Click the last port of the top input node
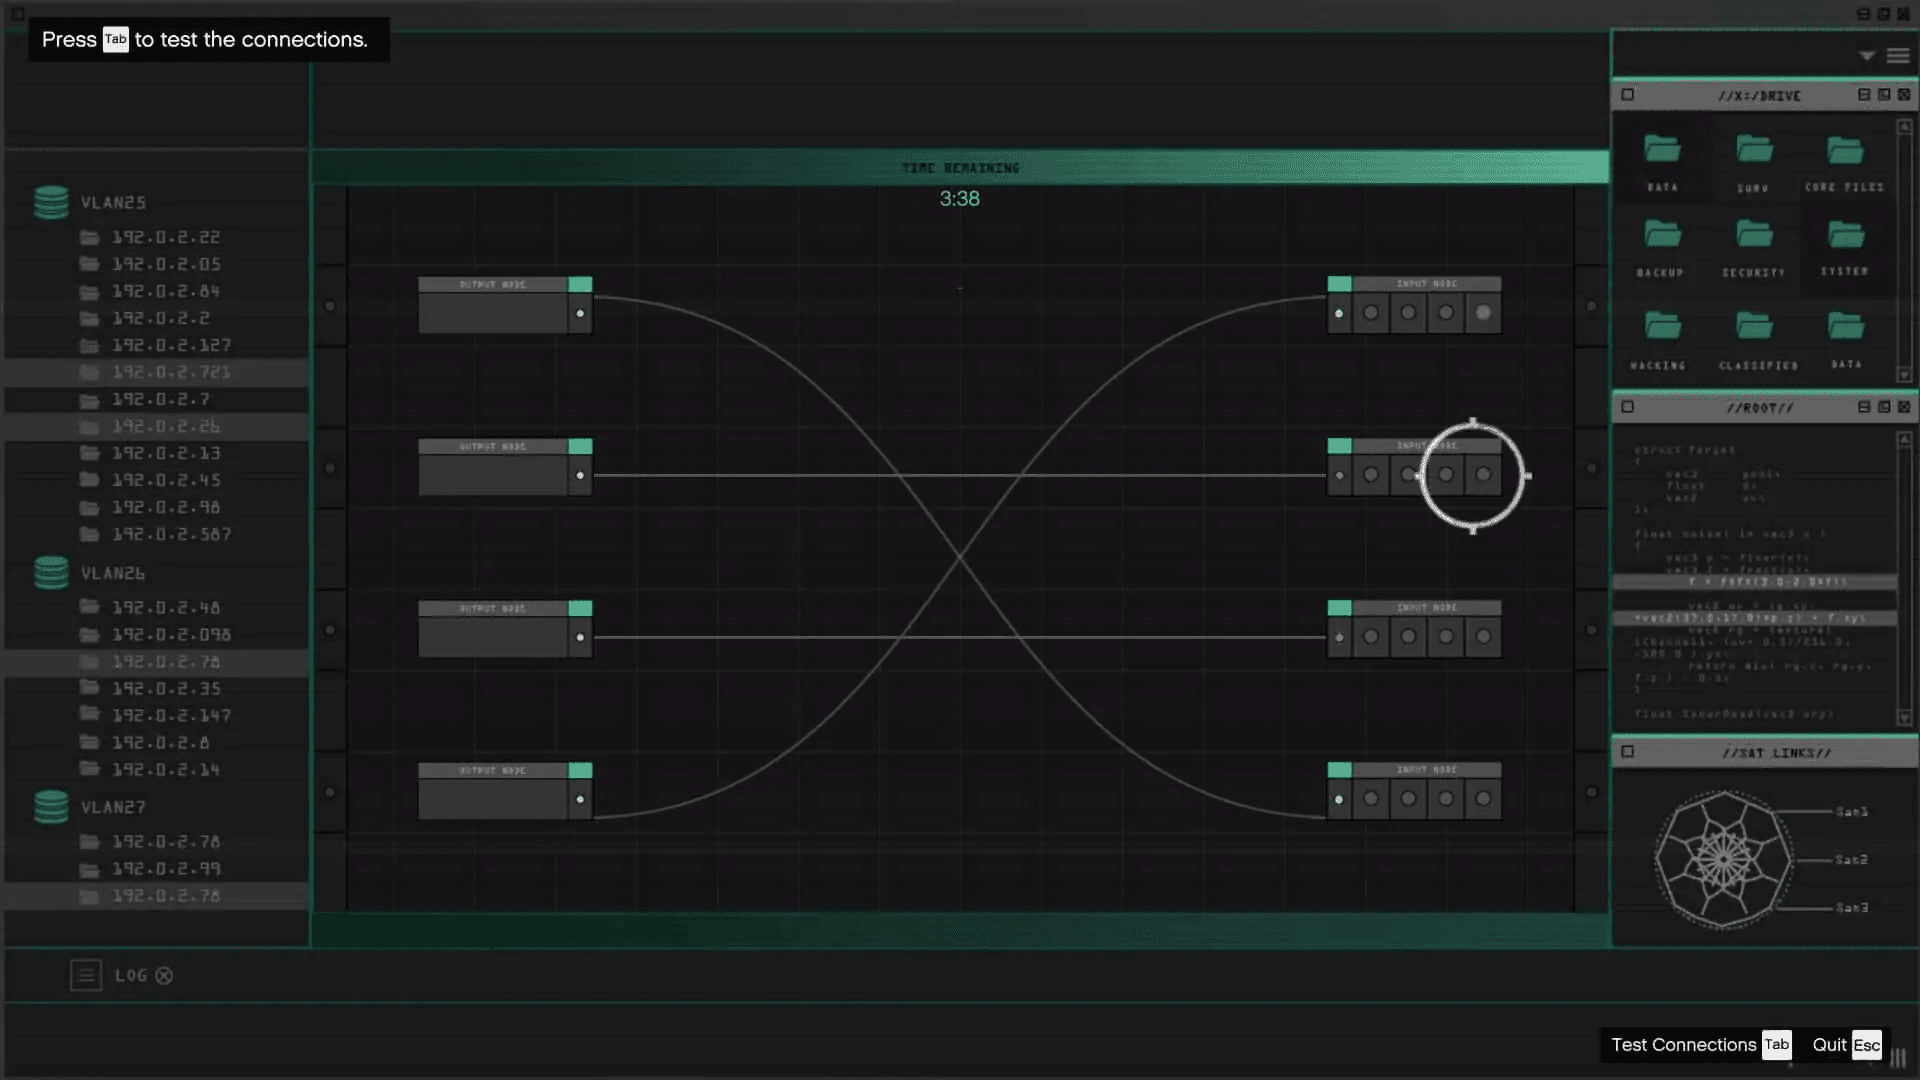The height and width of the screenshot is (1080, 1920). [x=1483, y=313]
